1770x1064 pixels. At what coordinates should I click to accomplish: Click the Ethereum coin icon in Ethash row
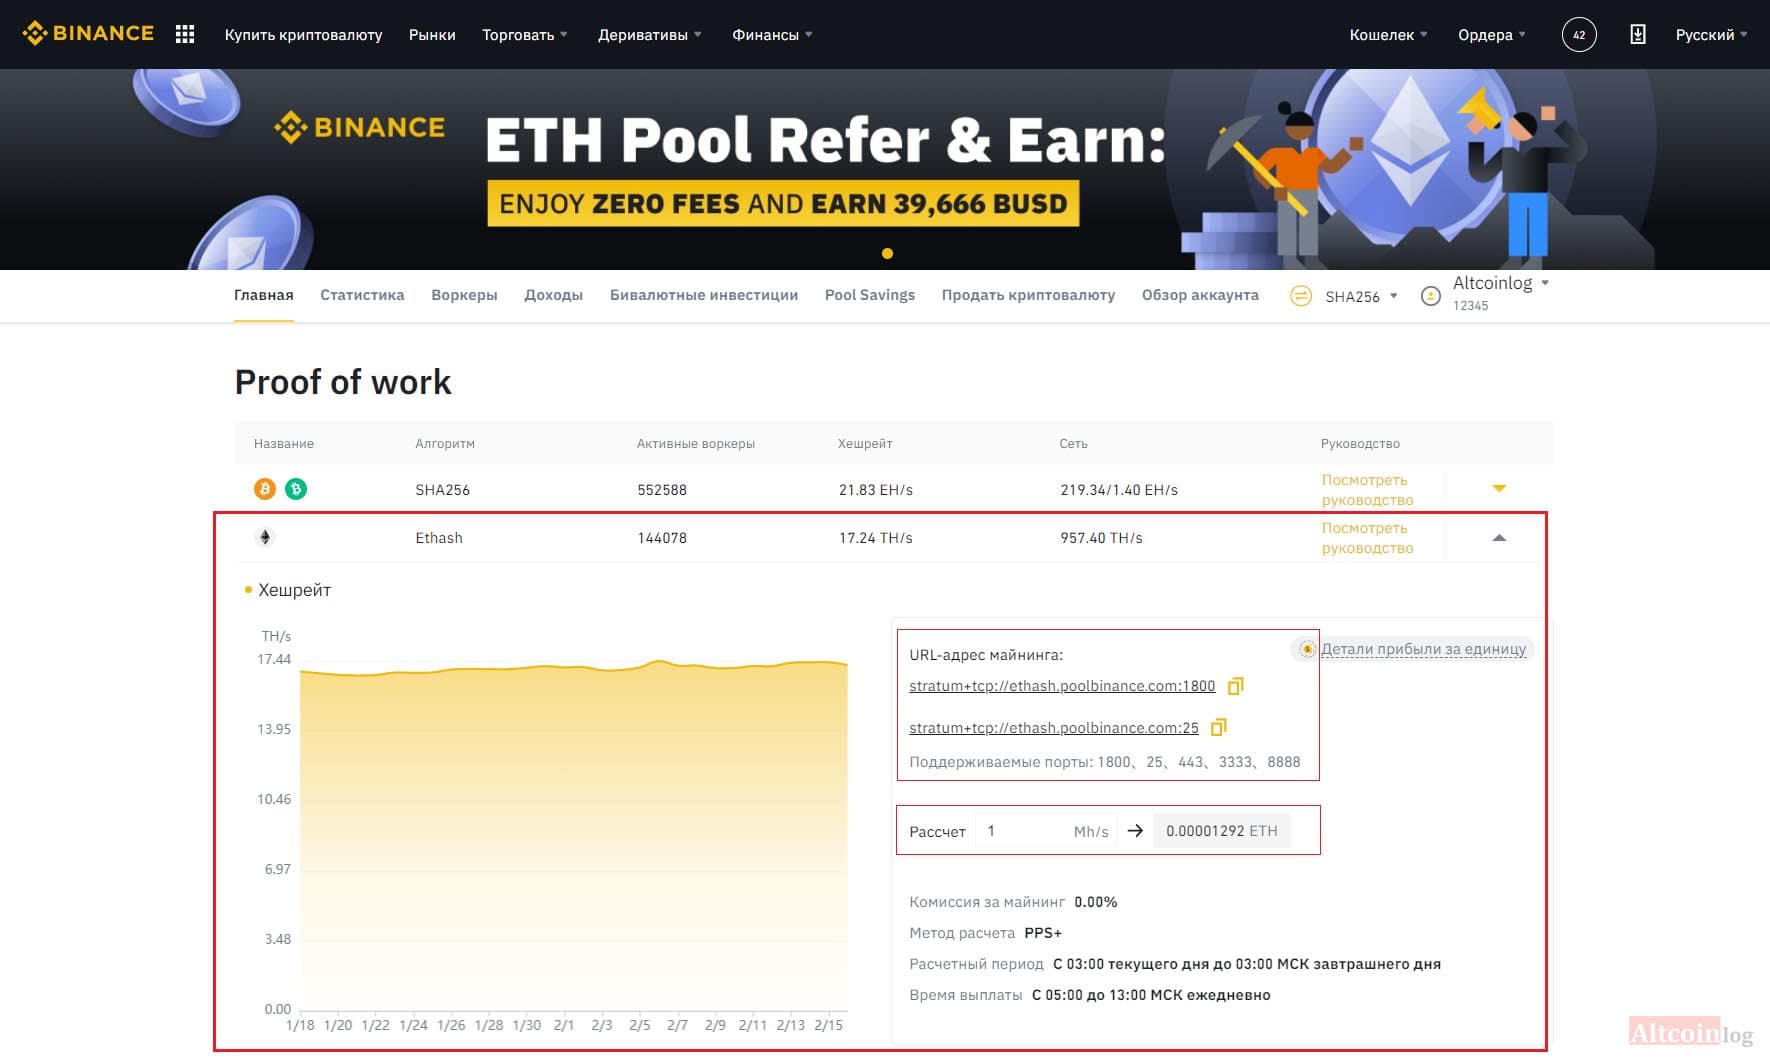click(x=265, y=537)
